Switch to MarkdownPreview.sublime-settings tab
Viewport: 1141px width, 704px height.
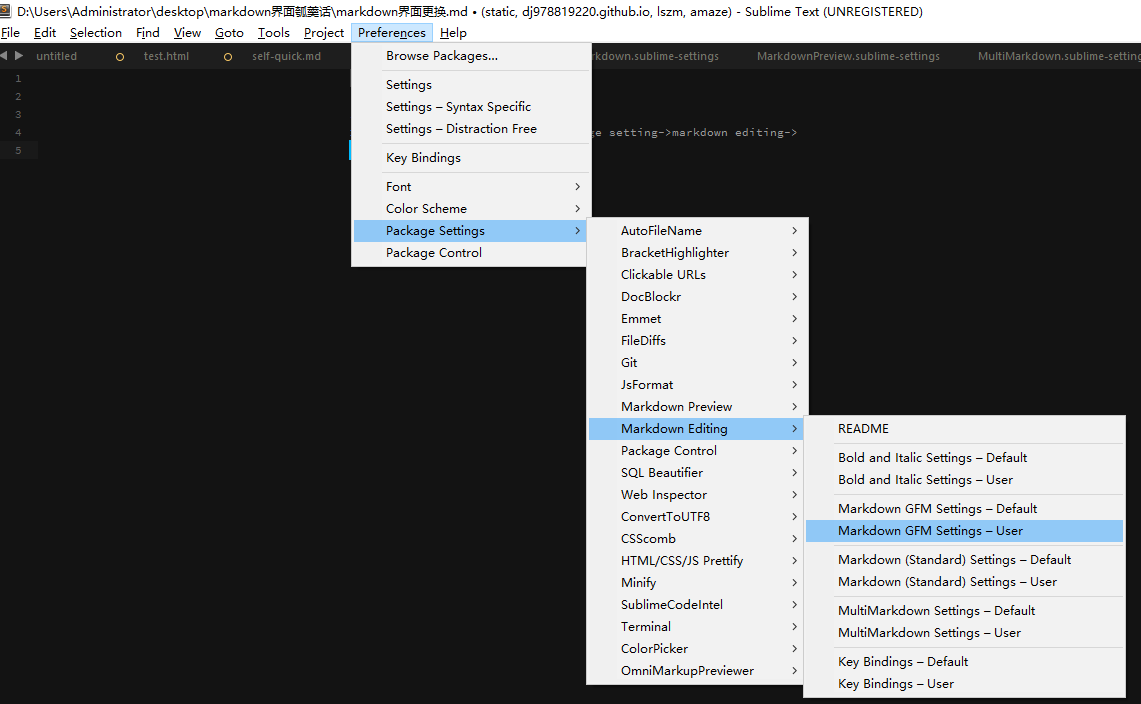click(848, 57)
